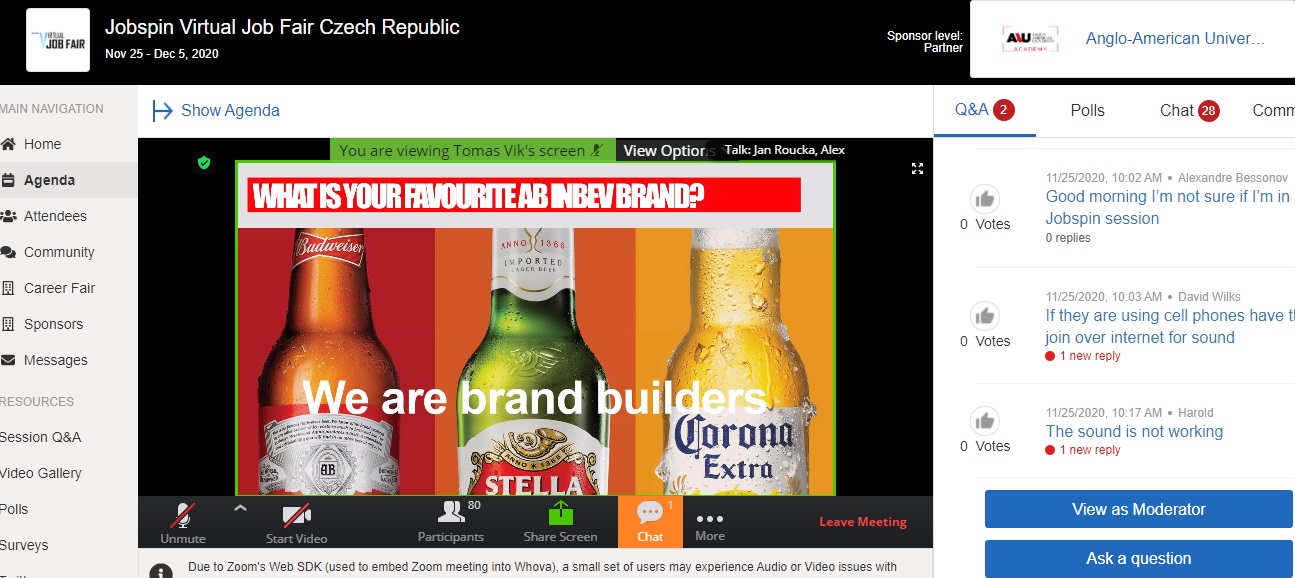Switch to the Q&A tab
The image size is (1295, 578).
985,110
